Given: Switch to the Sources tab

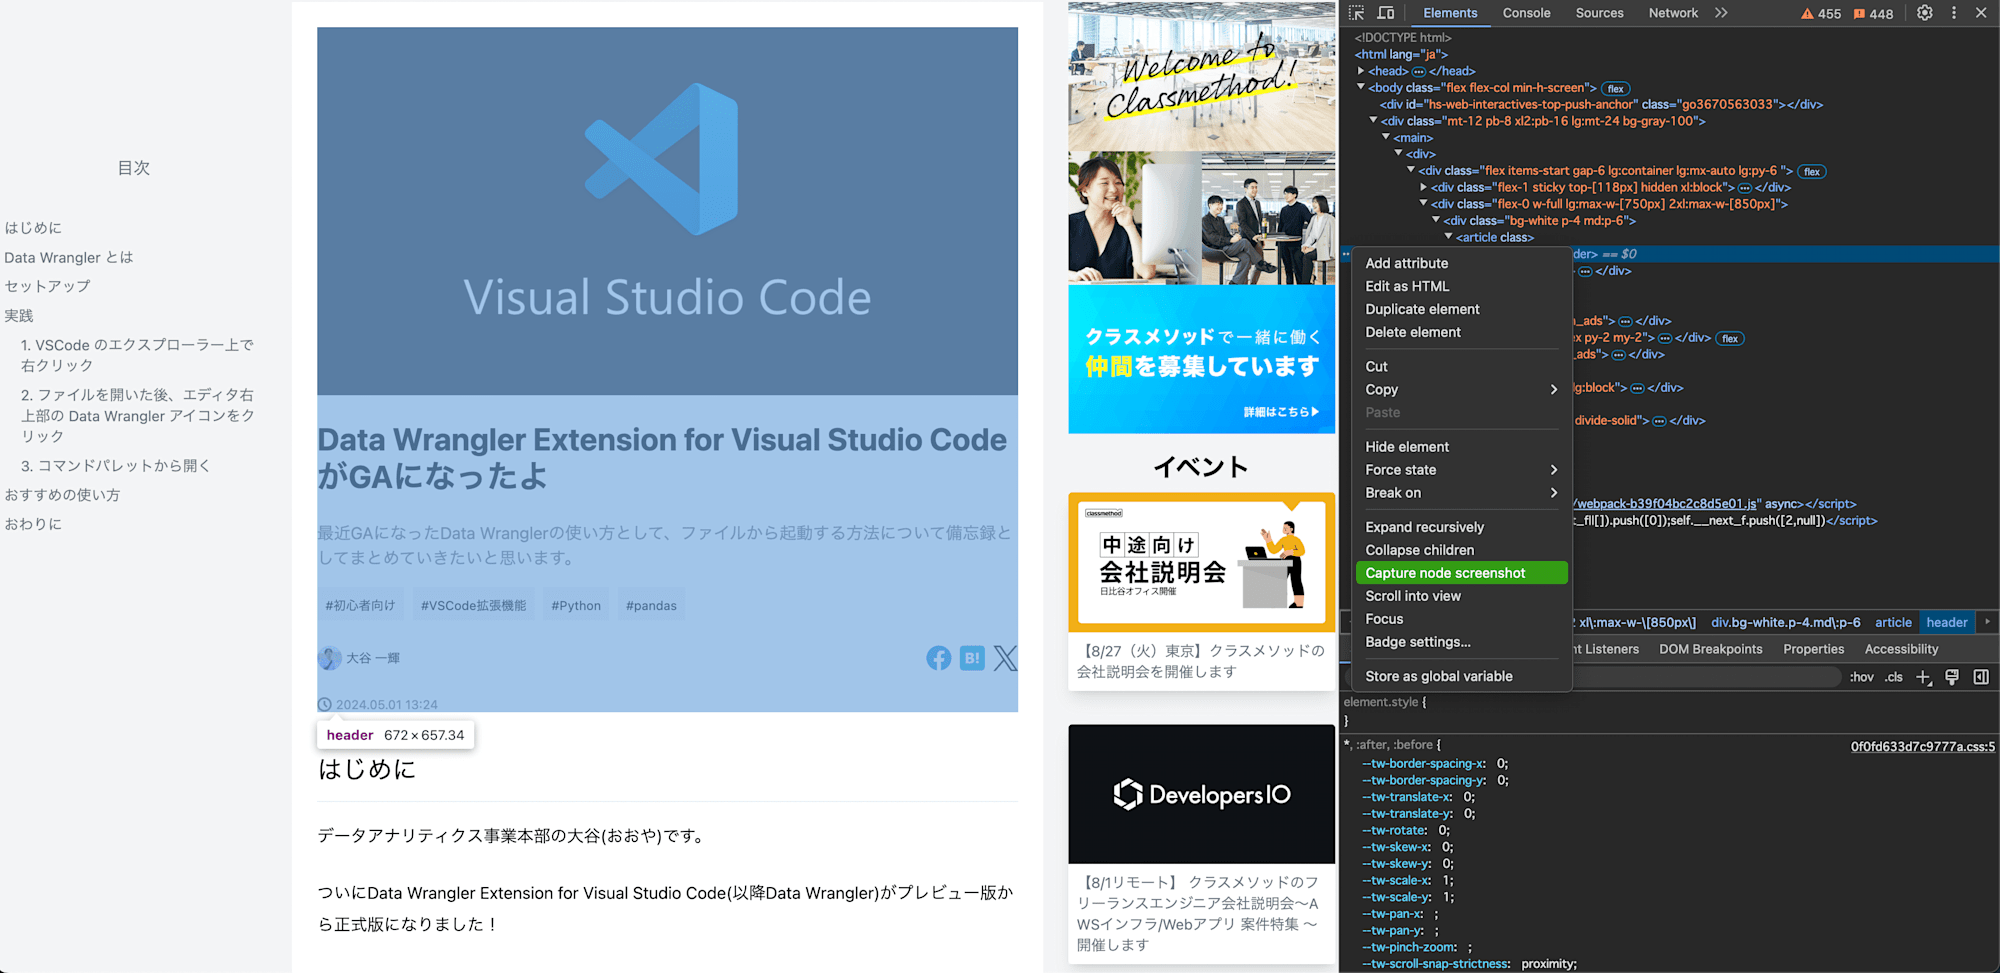Looking at the screenshot, I should (x=1599, y=13).
